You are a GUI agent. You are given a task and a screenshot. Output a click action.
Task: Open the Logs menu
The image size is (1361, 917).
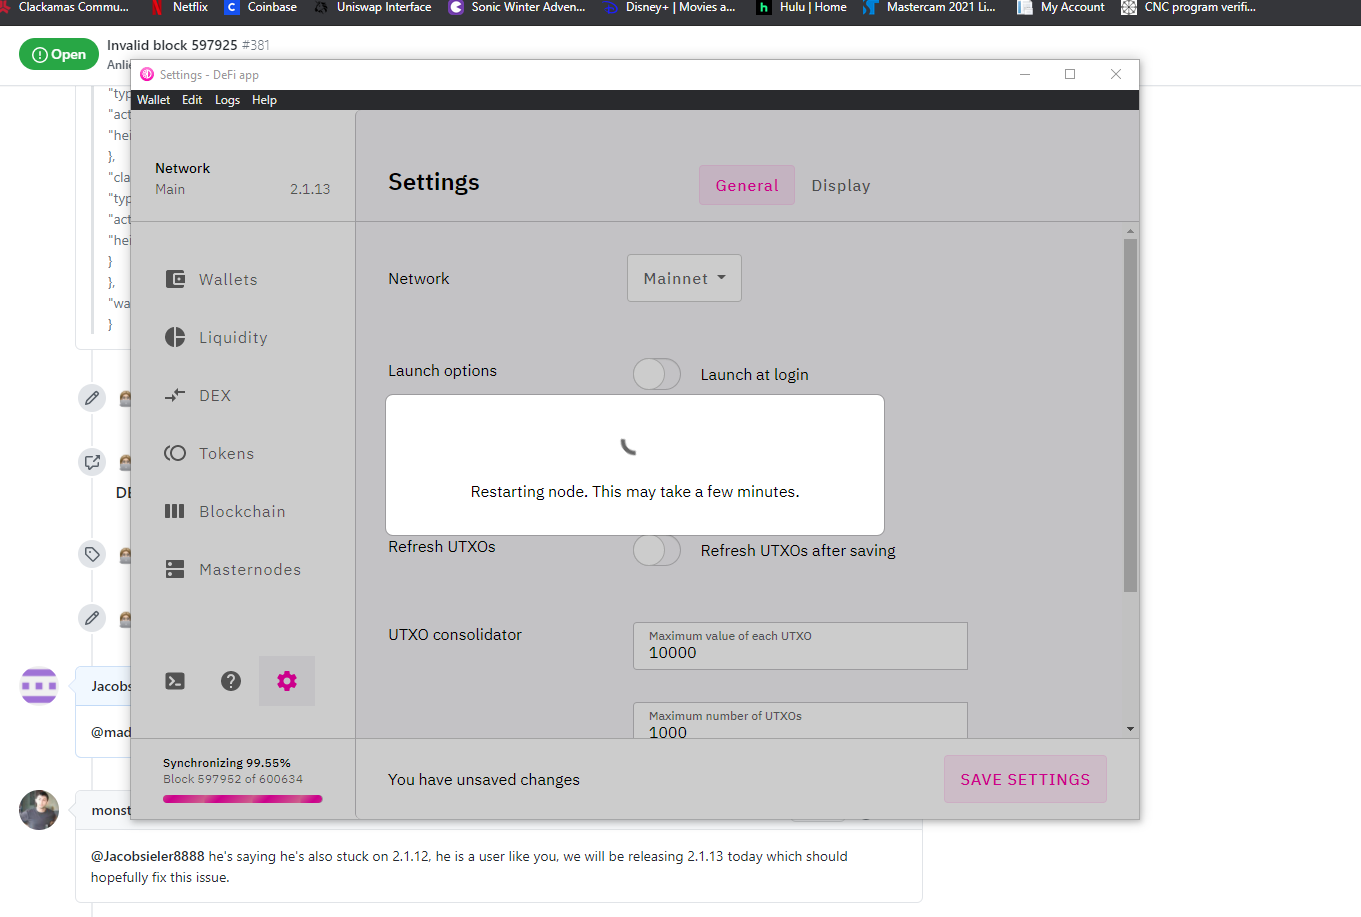click(x=227, y=100)
